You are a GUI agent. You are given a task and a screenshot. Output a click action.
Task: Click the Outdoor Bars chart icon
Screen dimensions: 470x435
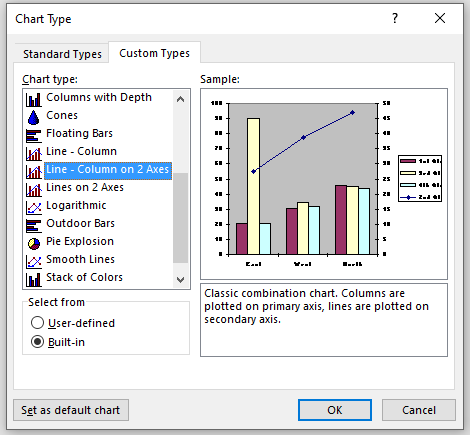point(34,225)
